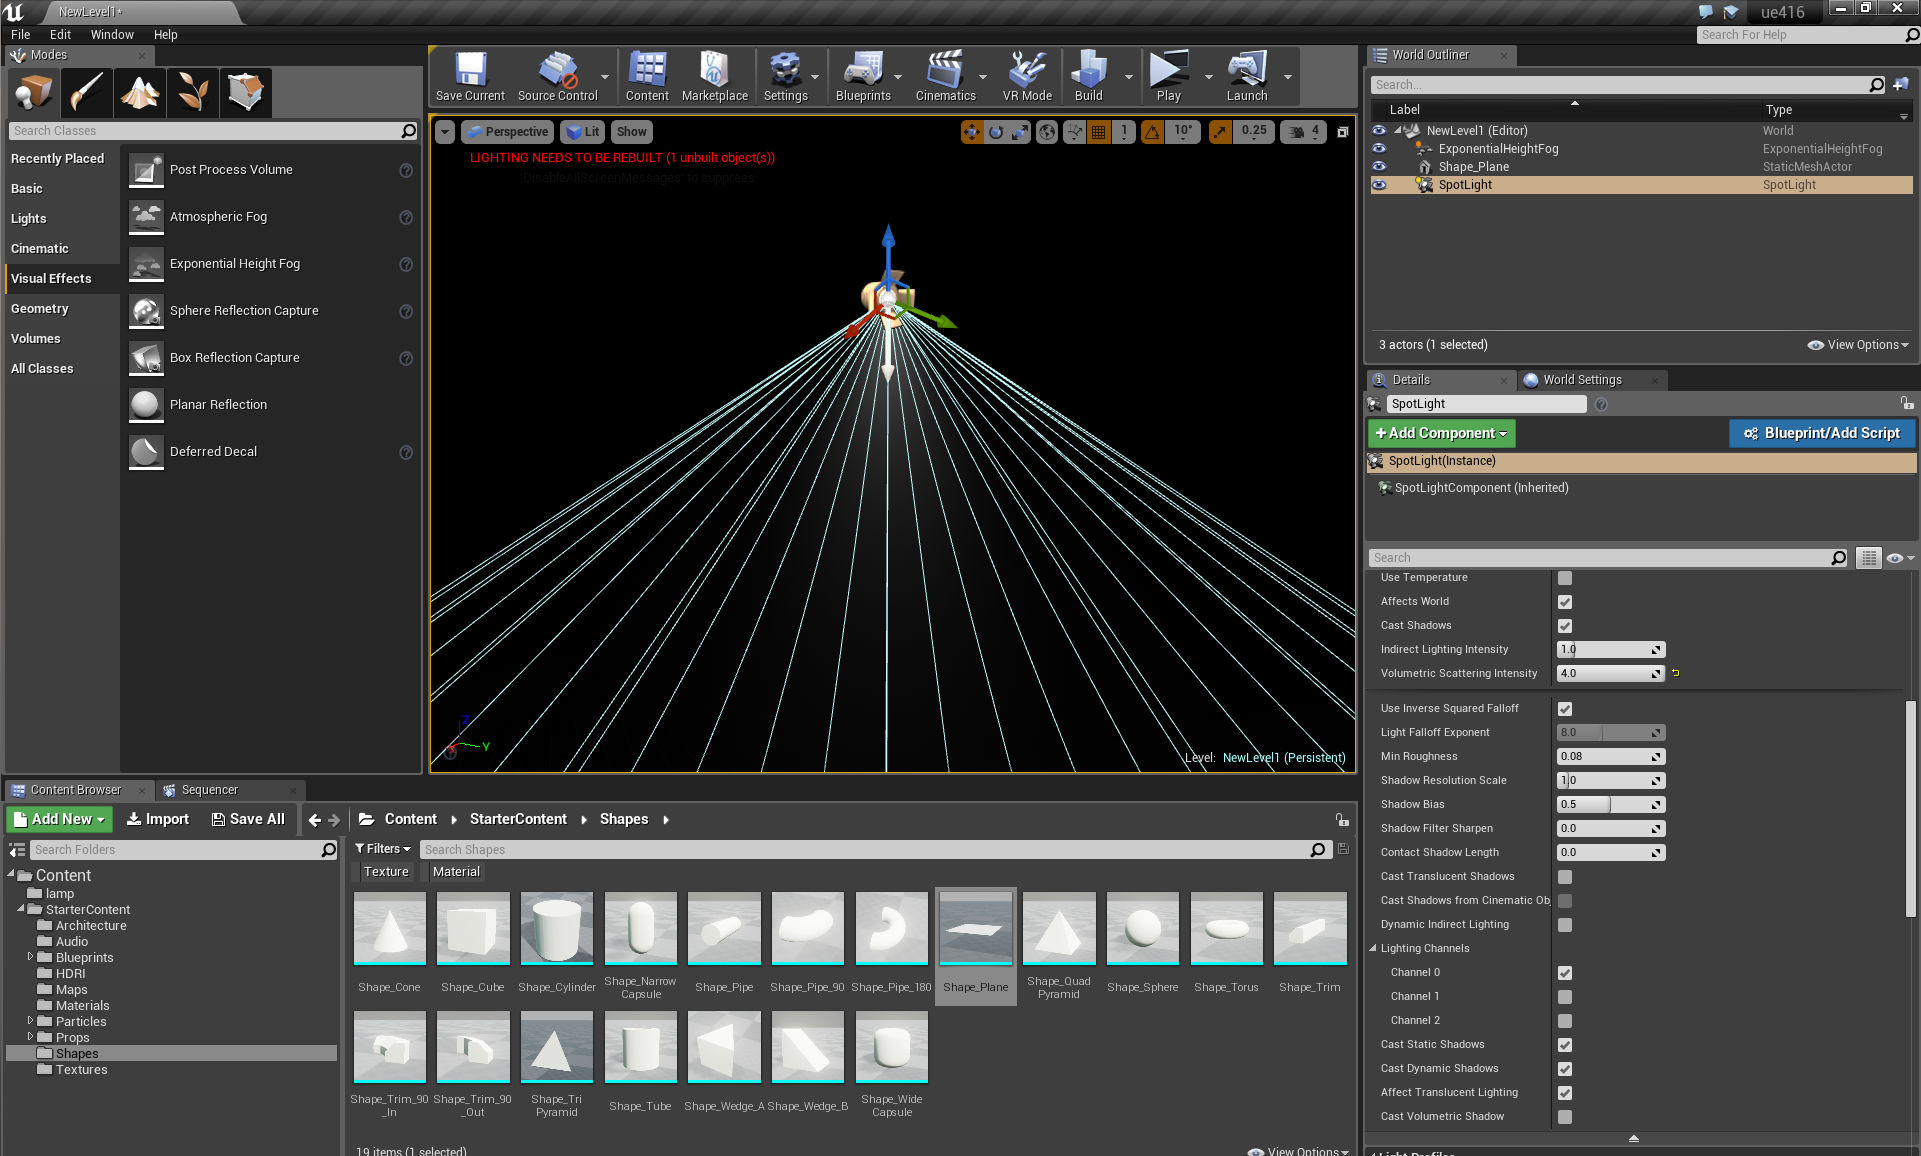1921x1156 pixels.
Task: Enable the Use Temperature checkbox
Action: 1565,578
